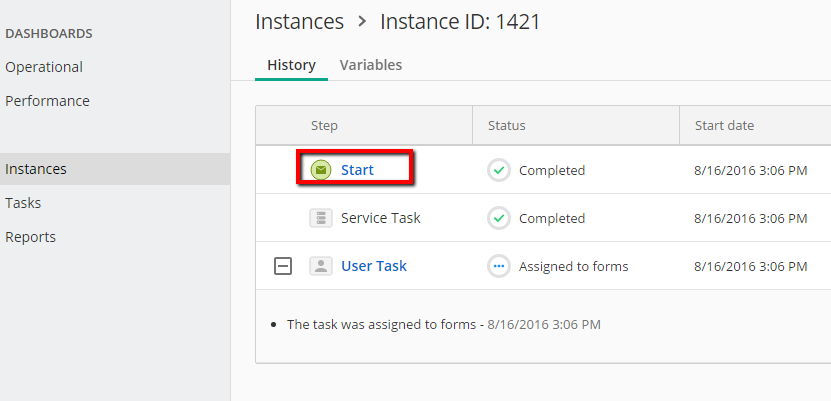Select the History tab
The width and height of the screenshot is (831, 401).
coord(291,65)
